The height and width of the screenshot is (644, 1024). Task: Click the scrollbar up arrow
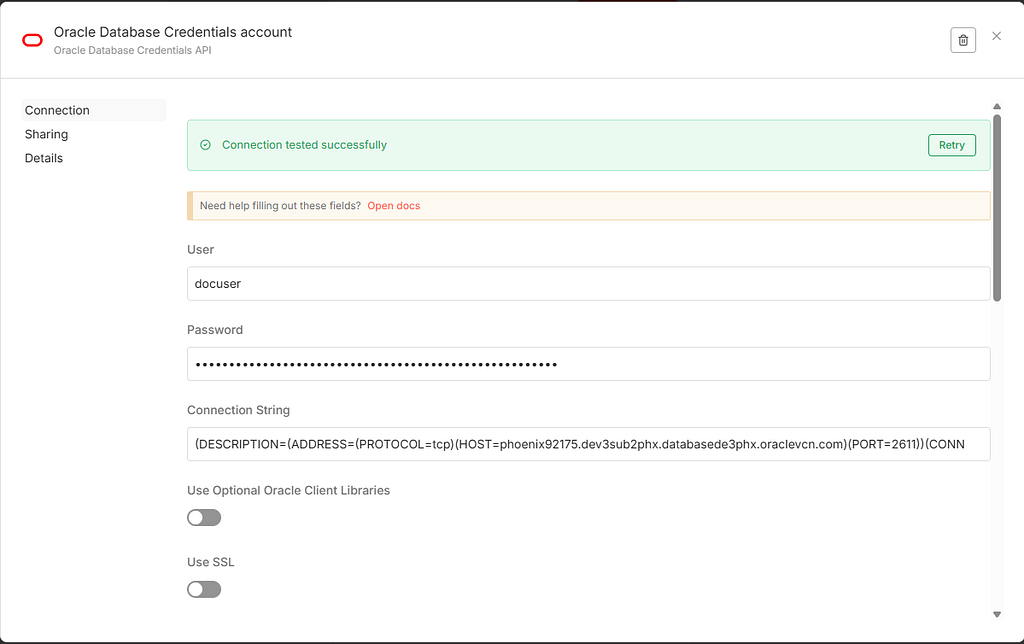[x=997, y=106]
